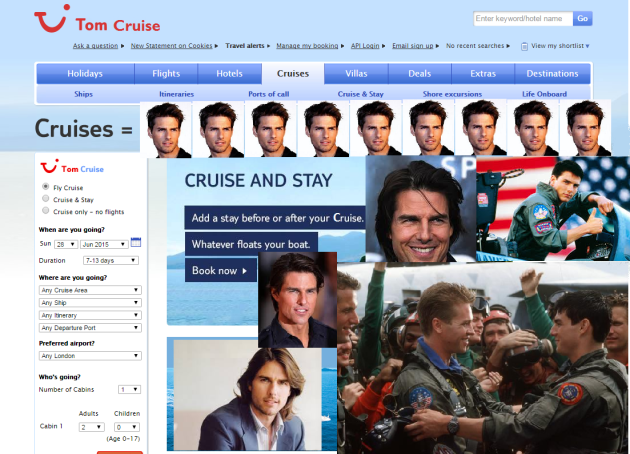The height and width of the screenshot is (454, 630).
Task: Go to the Deals tab
Action: pyautogui.click(x=419, y=74)
